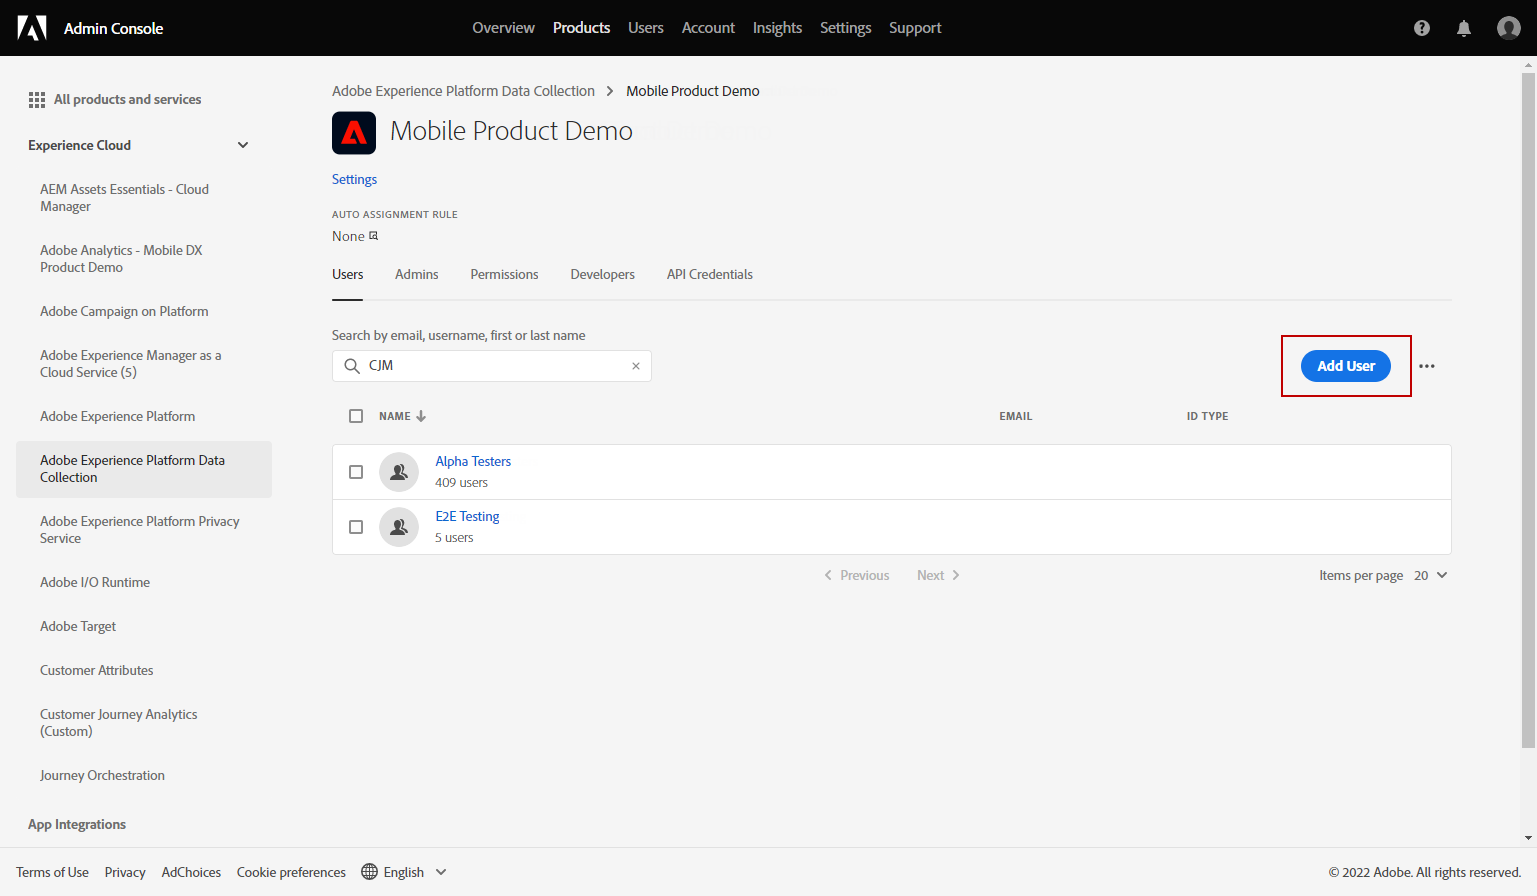Click the Adobe logo in header
The width and height of the screenshot is (1537, 896).
coord(32,28)
